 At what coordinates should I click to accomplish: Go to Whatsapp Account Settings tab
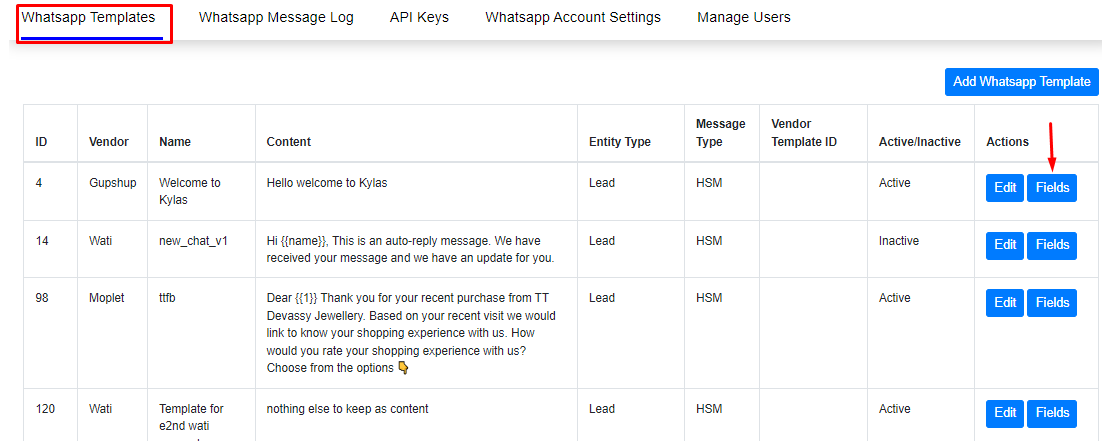pyautogui.click(x=573, y=17)
